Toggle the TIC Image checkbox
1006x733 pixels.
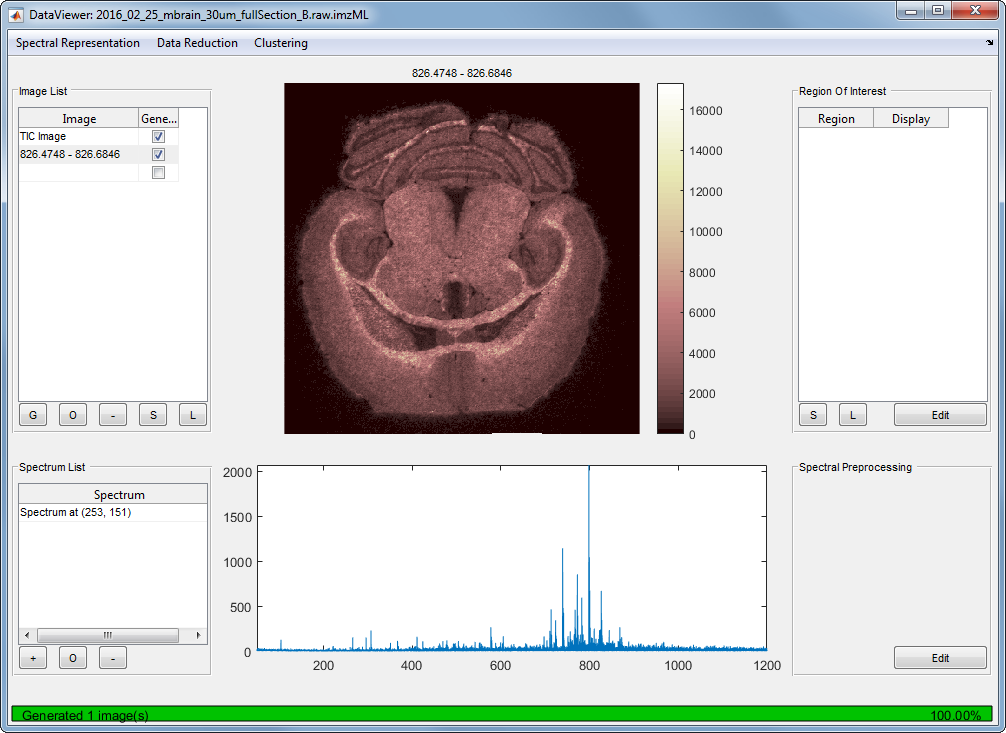158,136
